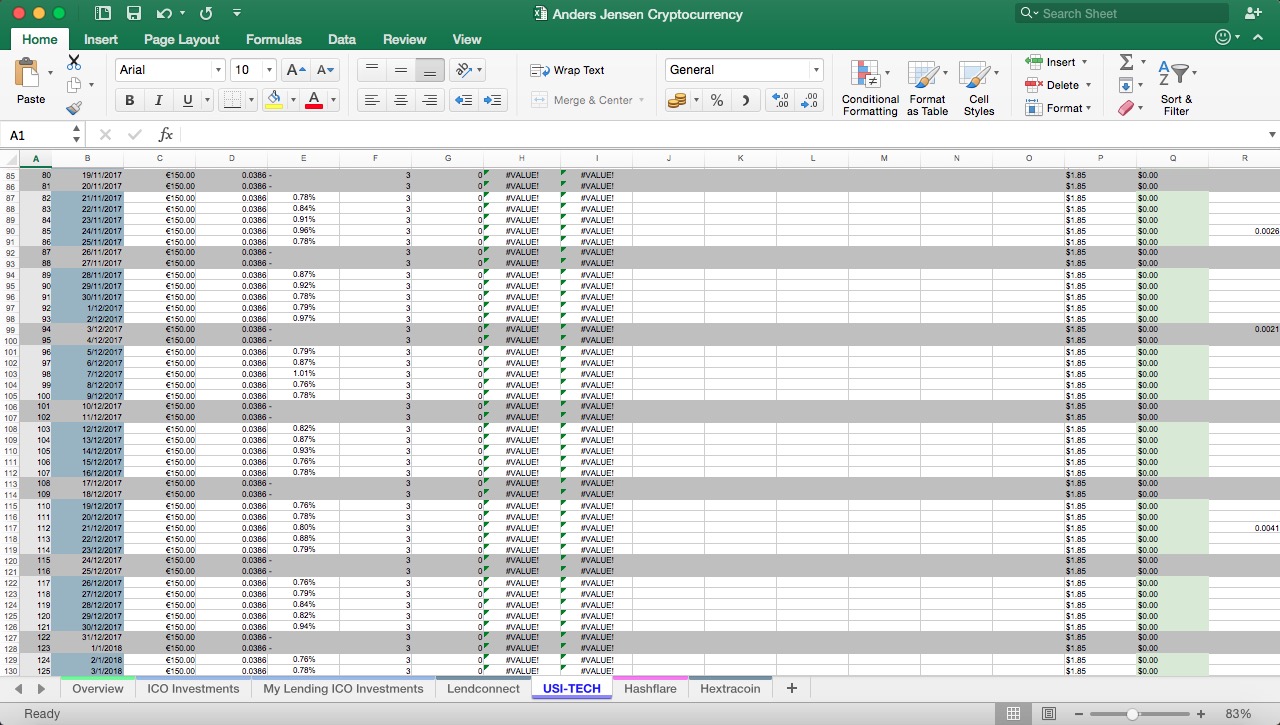Open the Hashflare sheet tab
The height and width of the screenshot is (725, 1280).
pyautogui.click(x=651, y=688)
